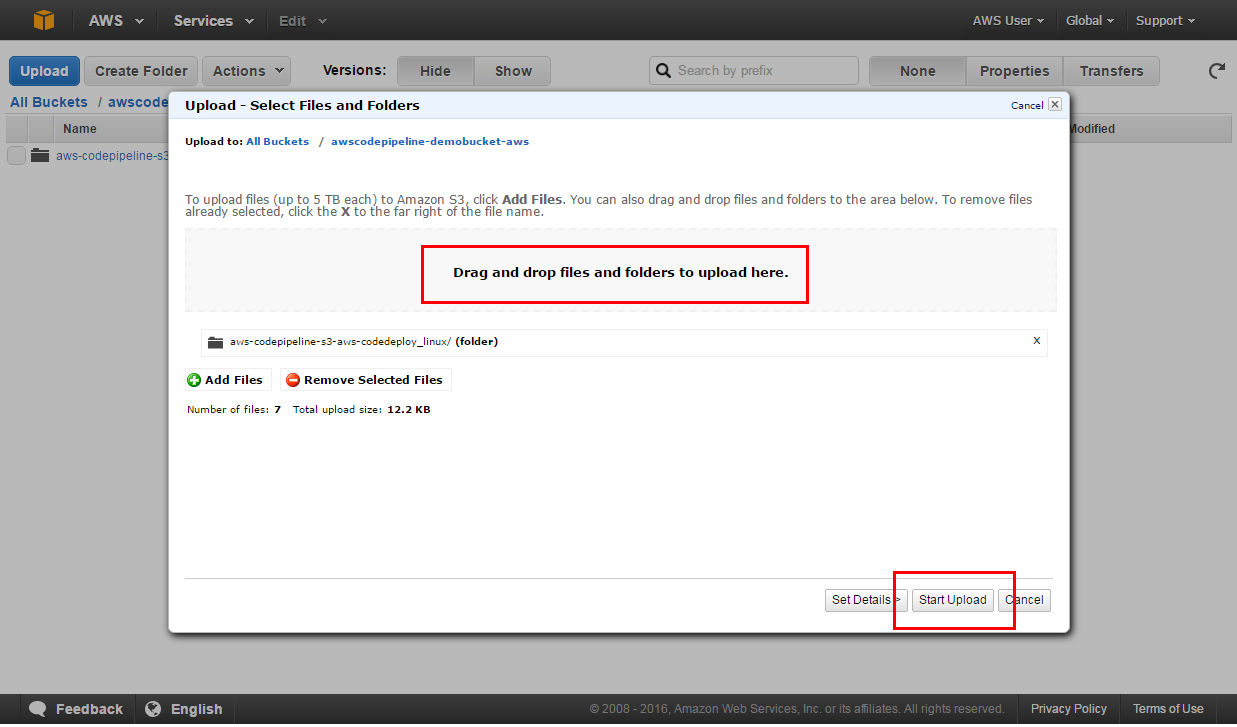Switch to the Properties tab
This screenshot has width=1237, height=727.
click(1014, 71)
